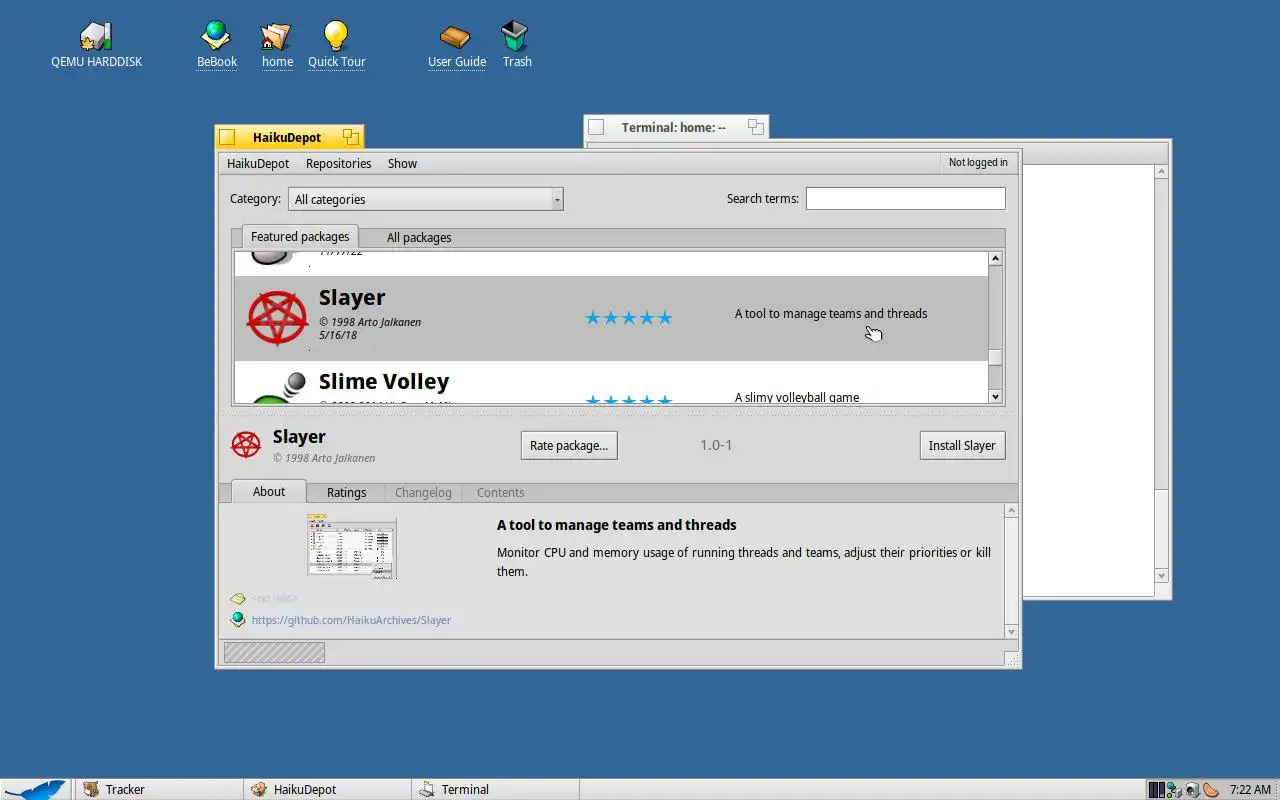This screenshot has height=800, width=1280.
Task: Click the Terminal window close box
Action: click(x=596, y=127)
